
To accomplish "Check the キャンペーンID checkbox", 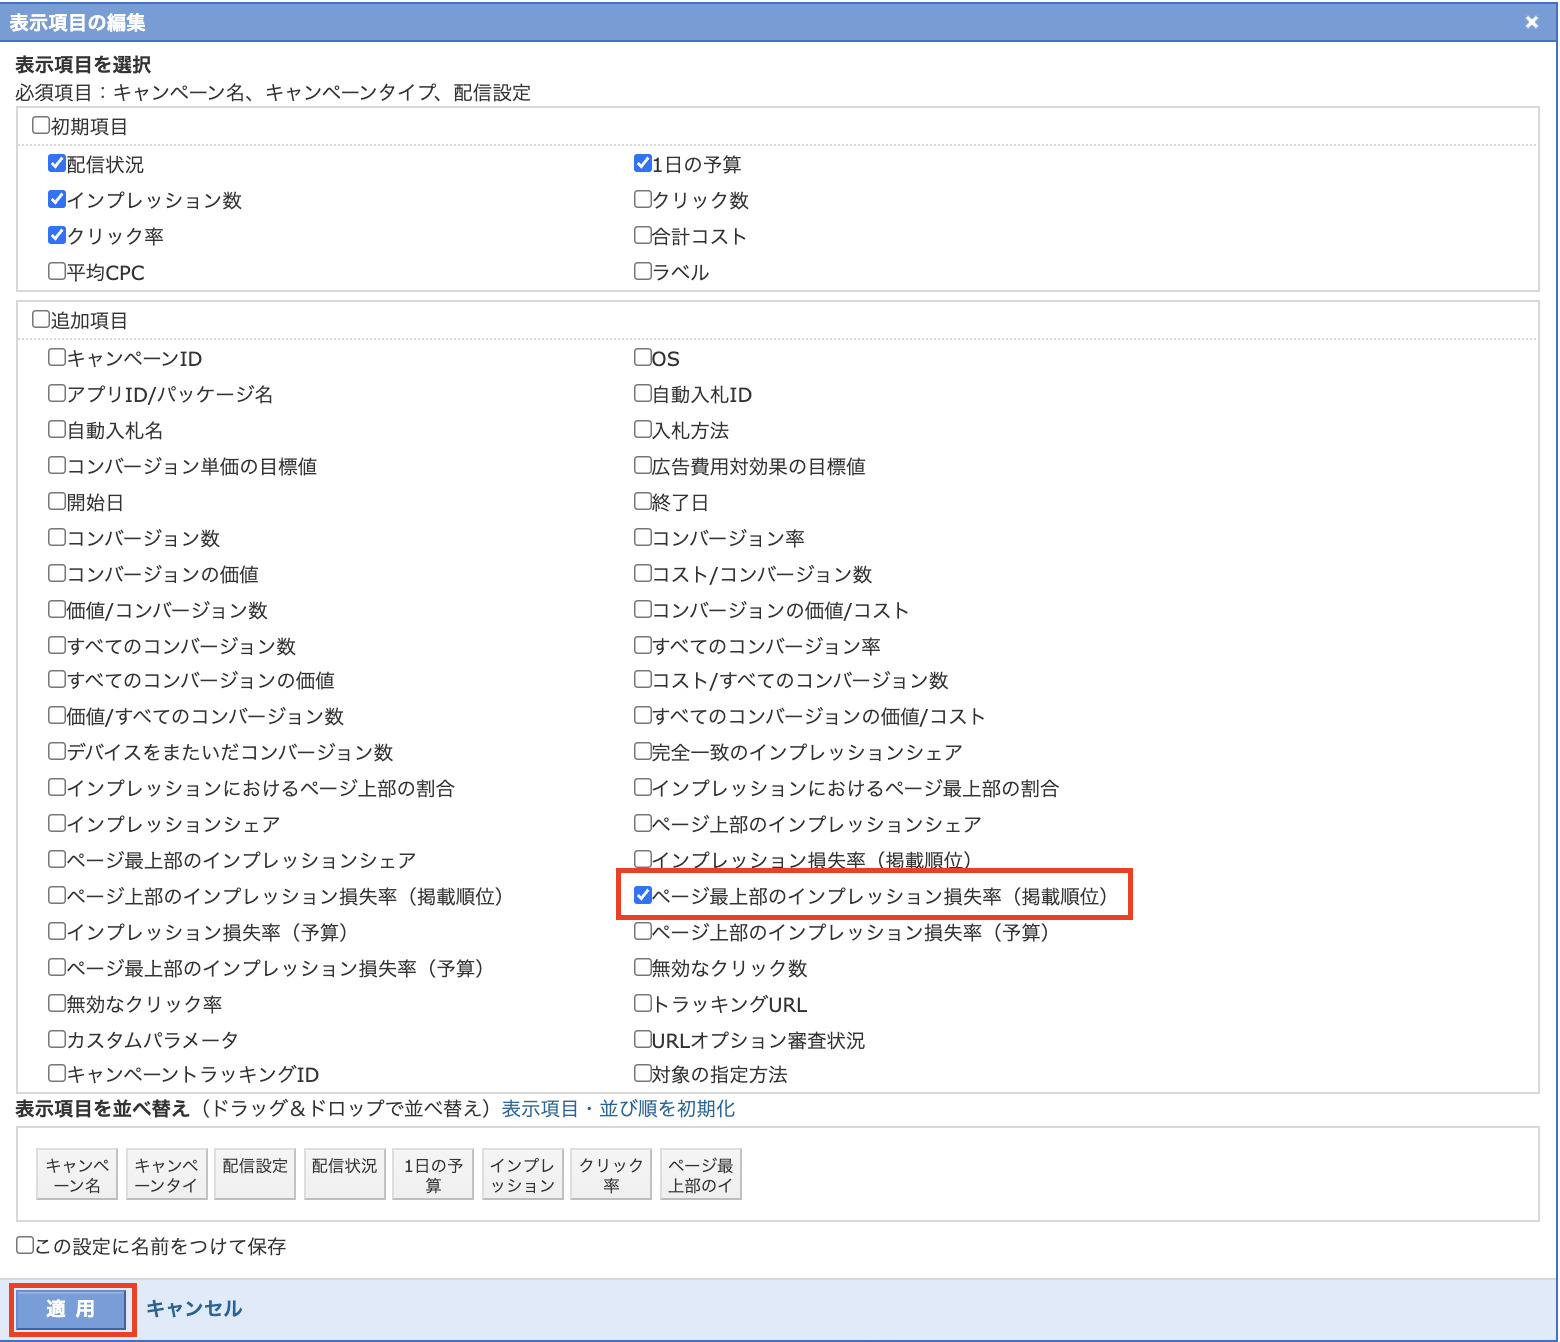I will point(57,357).
